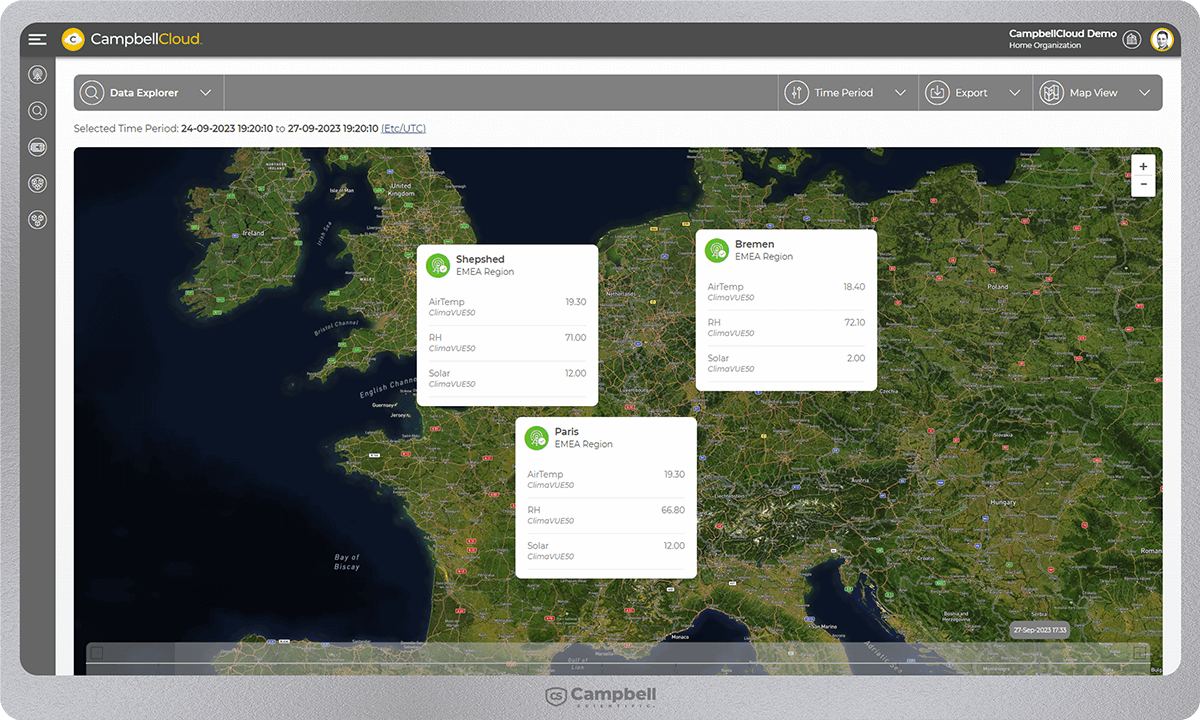
Task: Click the organization building icon
Action: tap(1131, 39)
